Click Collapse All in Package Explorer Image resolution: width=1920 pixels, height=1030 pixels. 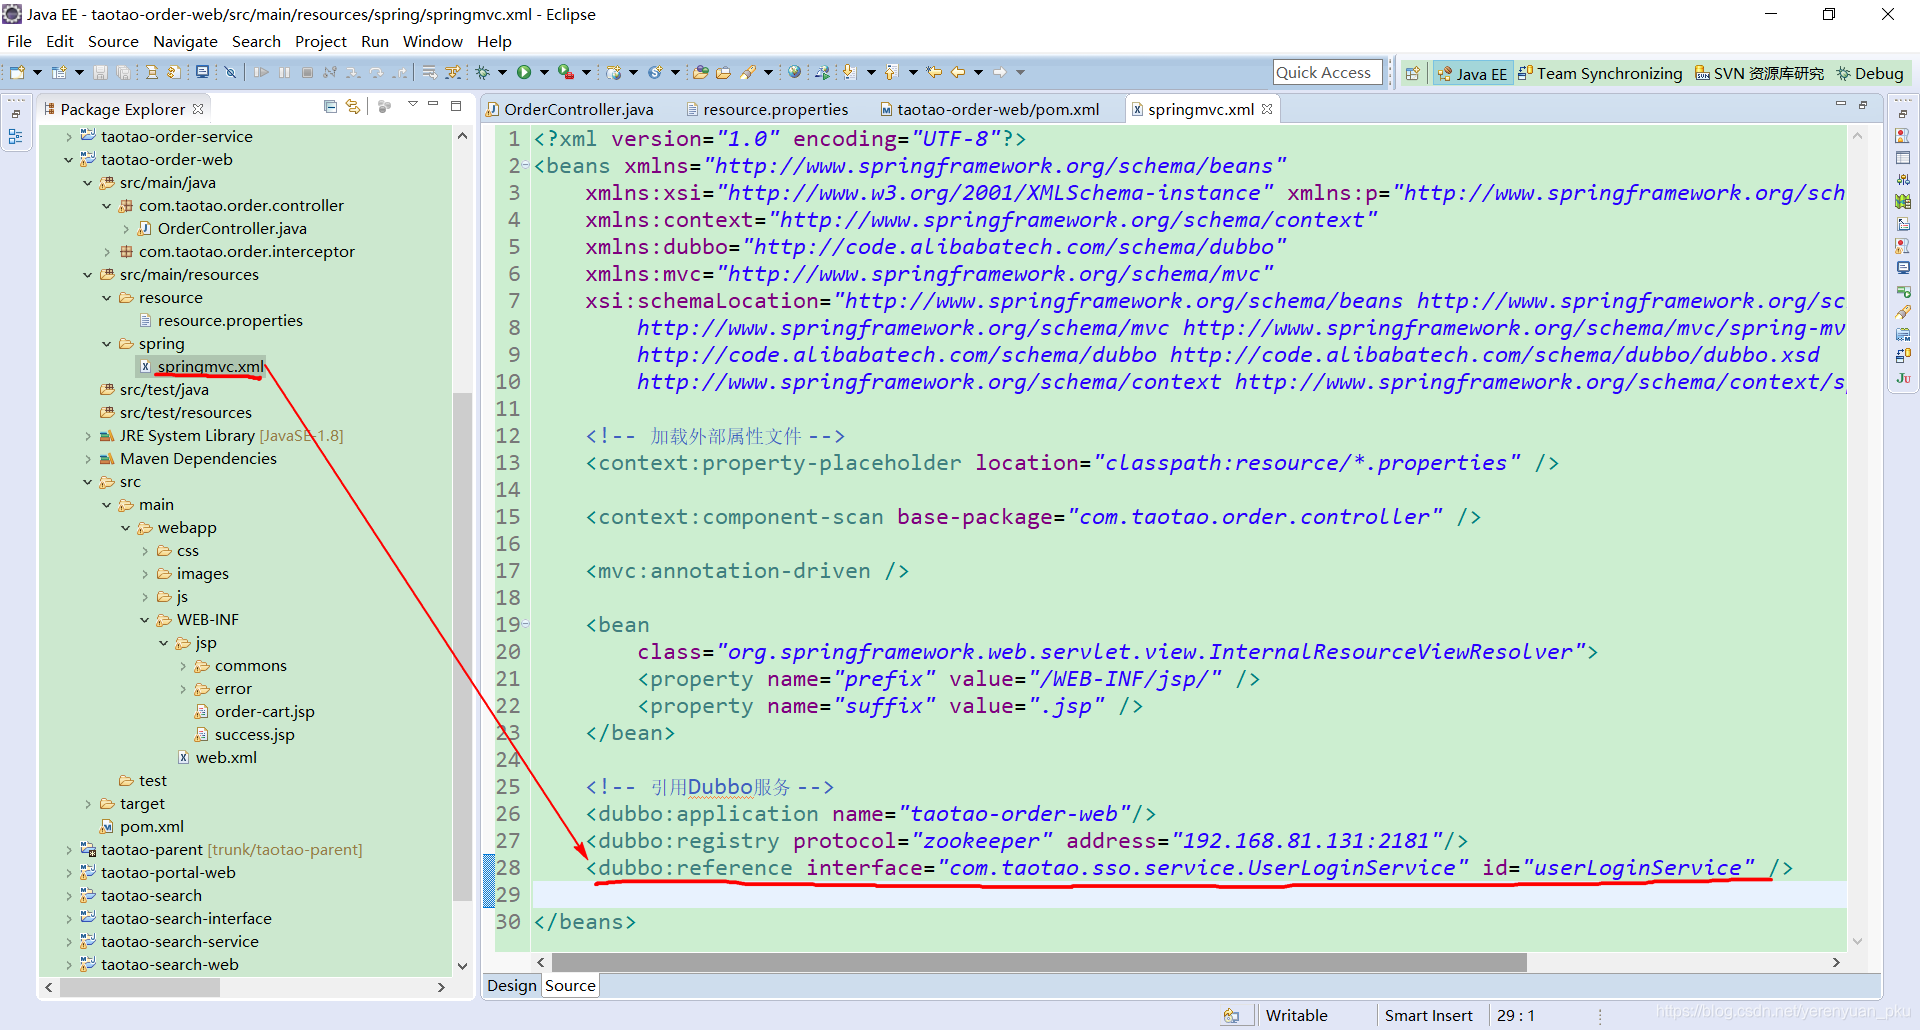(330, 106)
